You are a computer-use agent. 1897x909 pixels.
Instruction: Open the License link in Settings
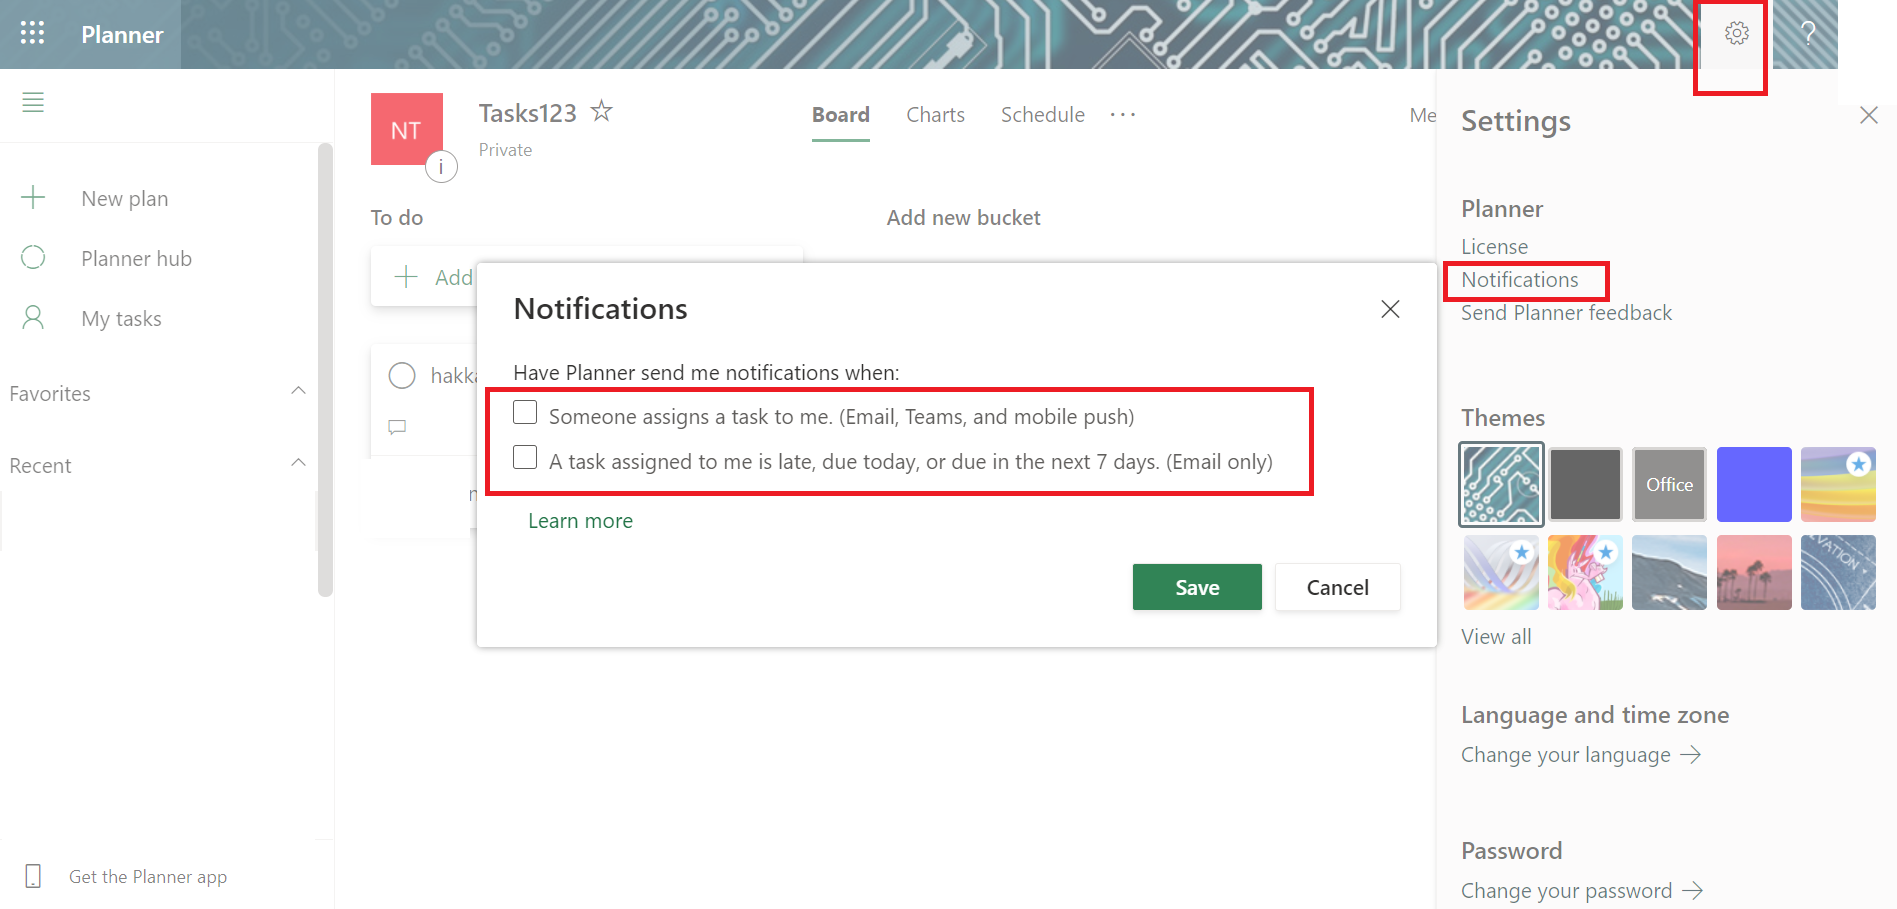click(1494, 246)
